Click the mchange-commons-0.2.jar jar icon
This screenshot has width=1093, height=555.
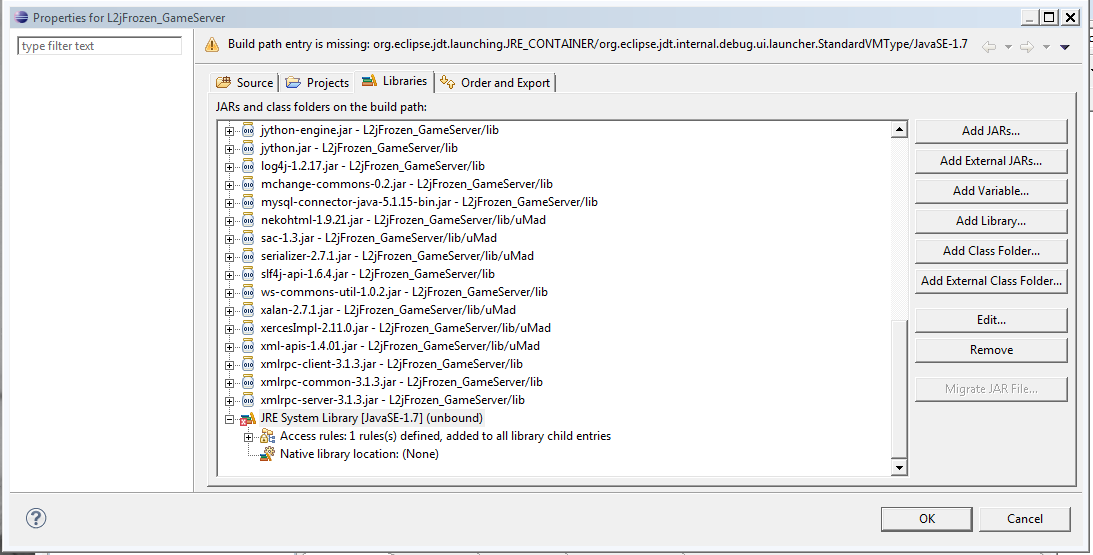coord(248,184)
